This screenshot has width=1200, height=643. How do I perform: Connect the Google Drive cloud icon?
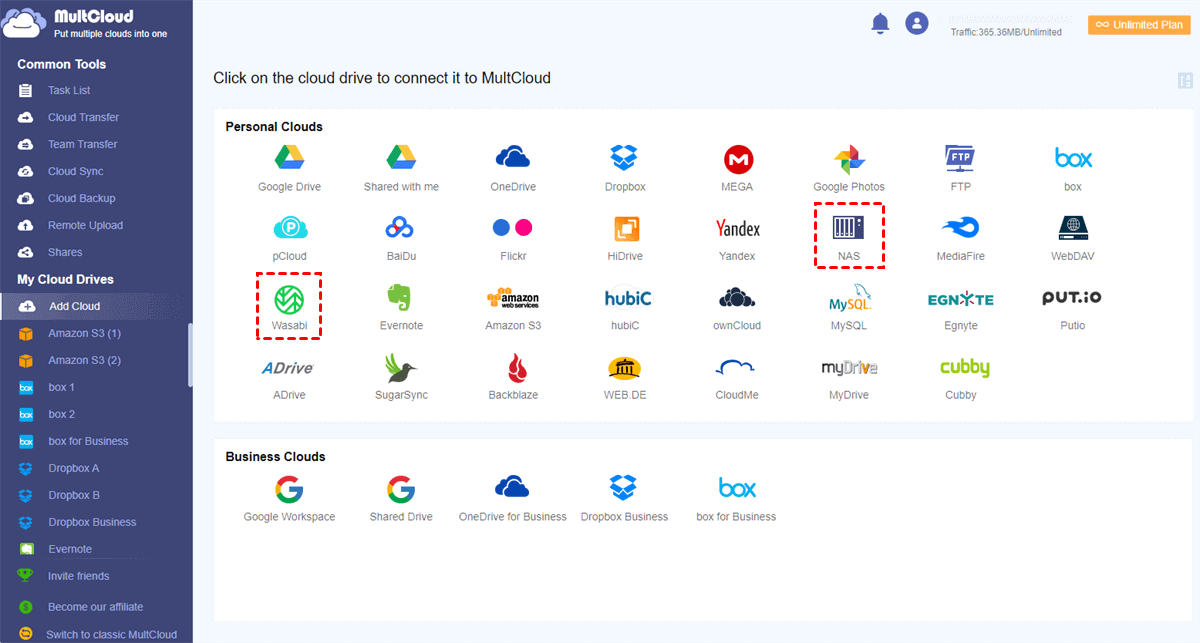[289, 158]
